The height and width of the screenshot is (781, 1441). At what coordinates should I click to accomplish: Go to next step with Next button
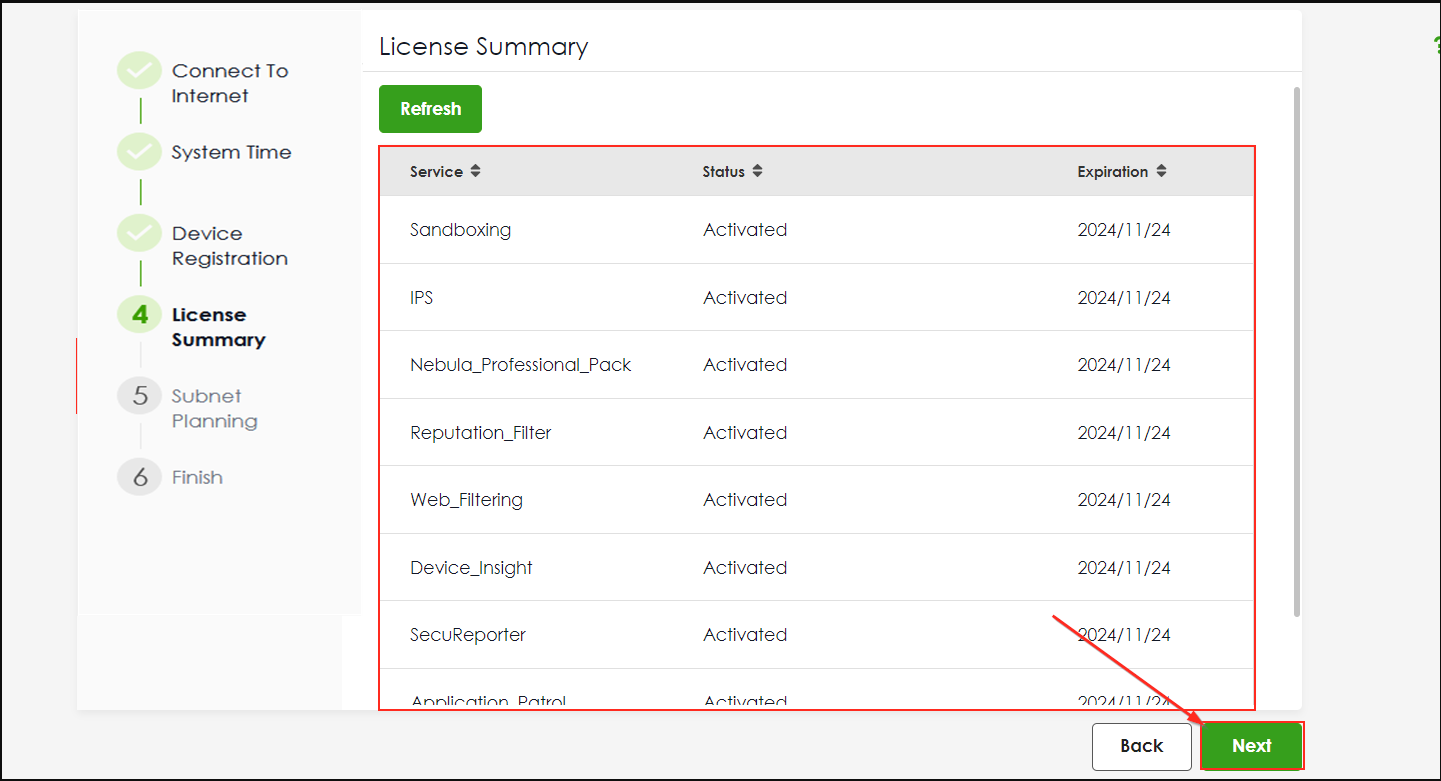pos(1251,746)
